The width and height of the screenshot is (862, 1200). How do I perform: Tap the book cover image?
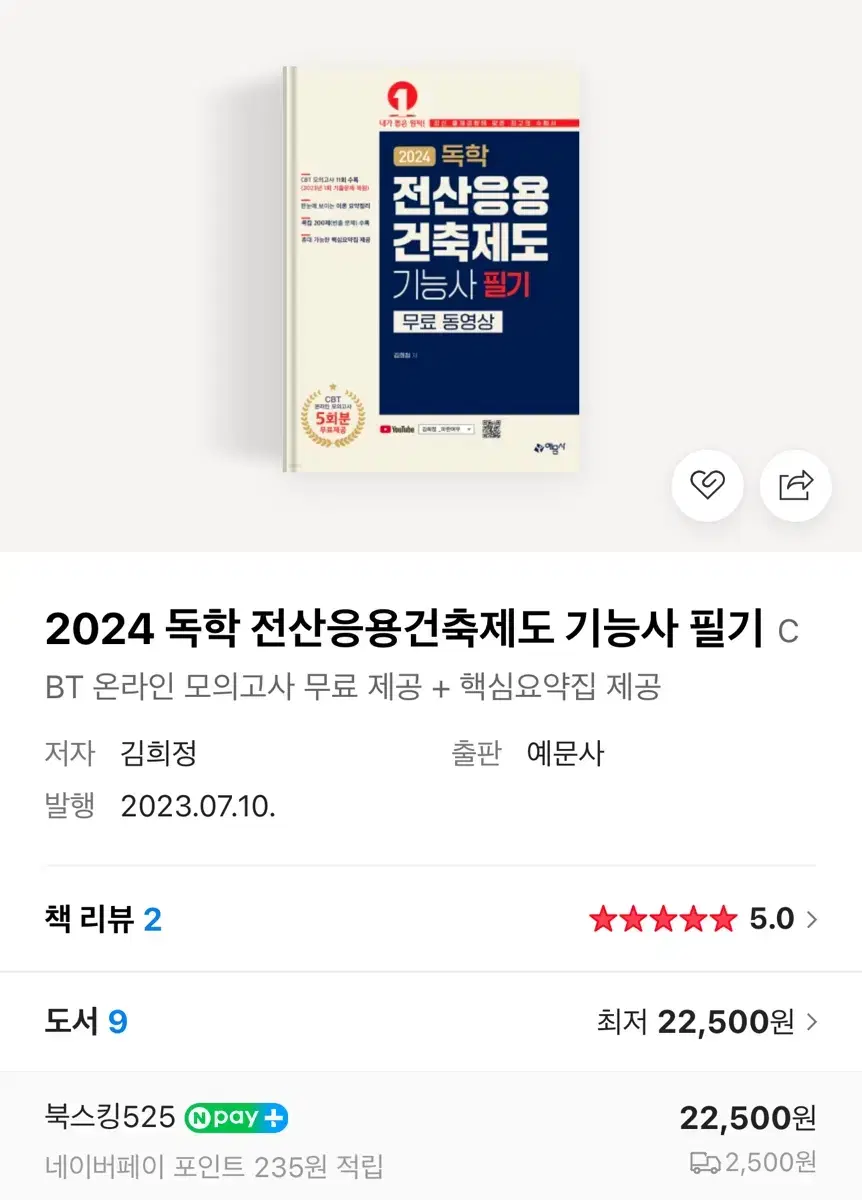coord(431,269)
